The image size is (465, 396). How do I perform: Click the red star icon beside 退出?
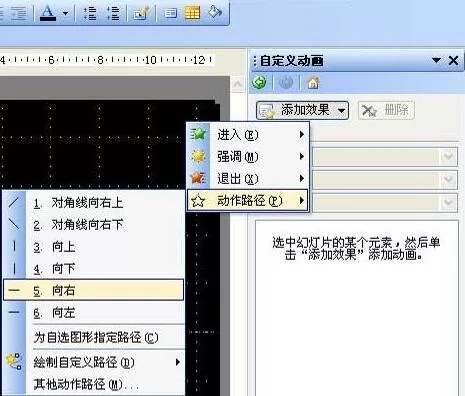198,178
